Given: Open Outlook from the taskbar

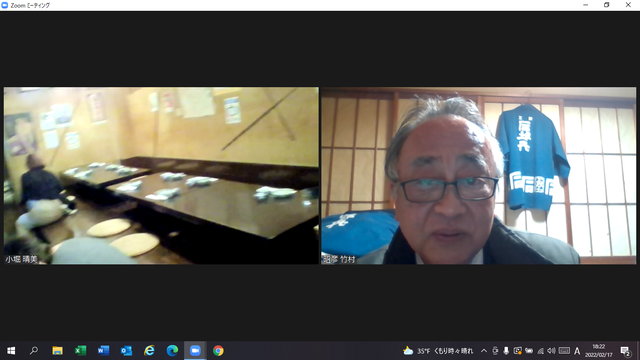Looking at the screenshot, I should pyautogui.click(x=126, y=351).
